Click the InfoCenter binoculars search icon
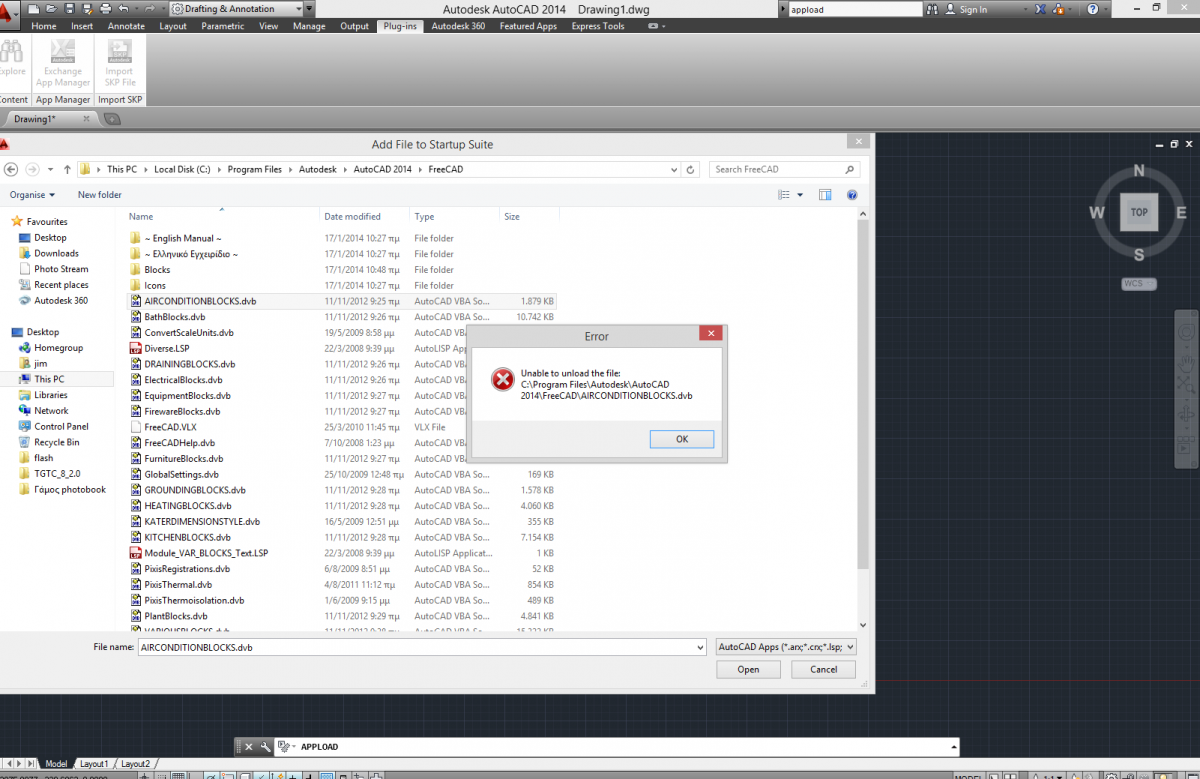Screen dimensions: 1200x779 (933, 9)
